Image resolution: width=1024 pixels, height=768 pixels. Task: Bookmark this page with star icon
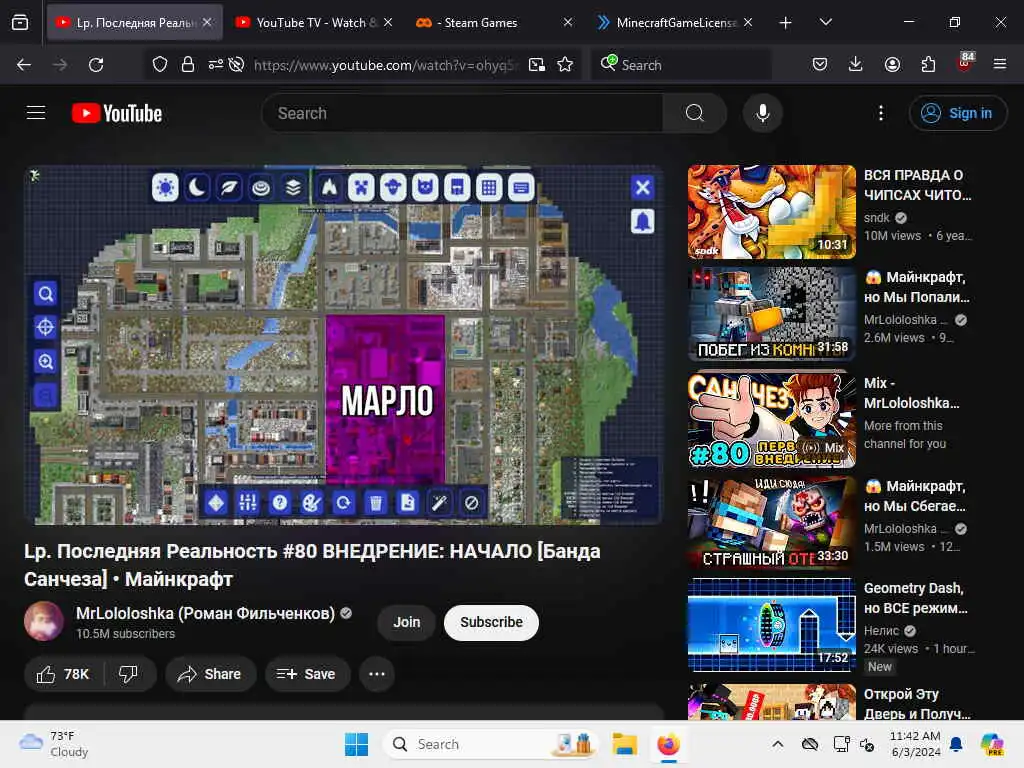coord(565,65)
